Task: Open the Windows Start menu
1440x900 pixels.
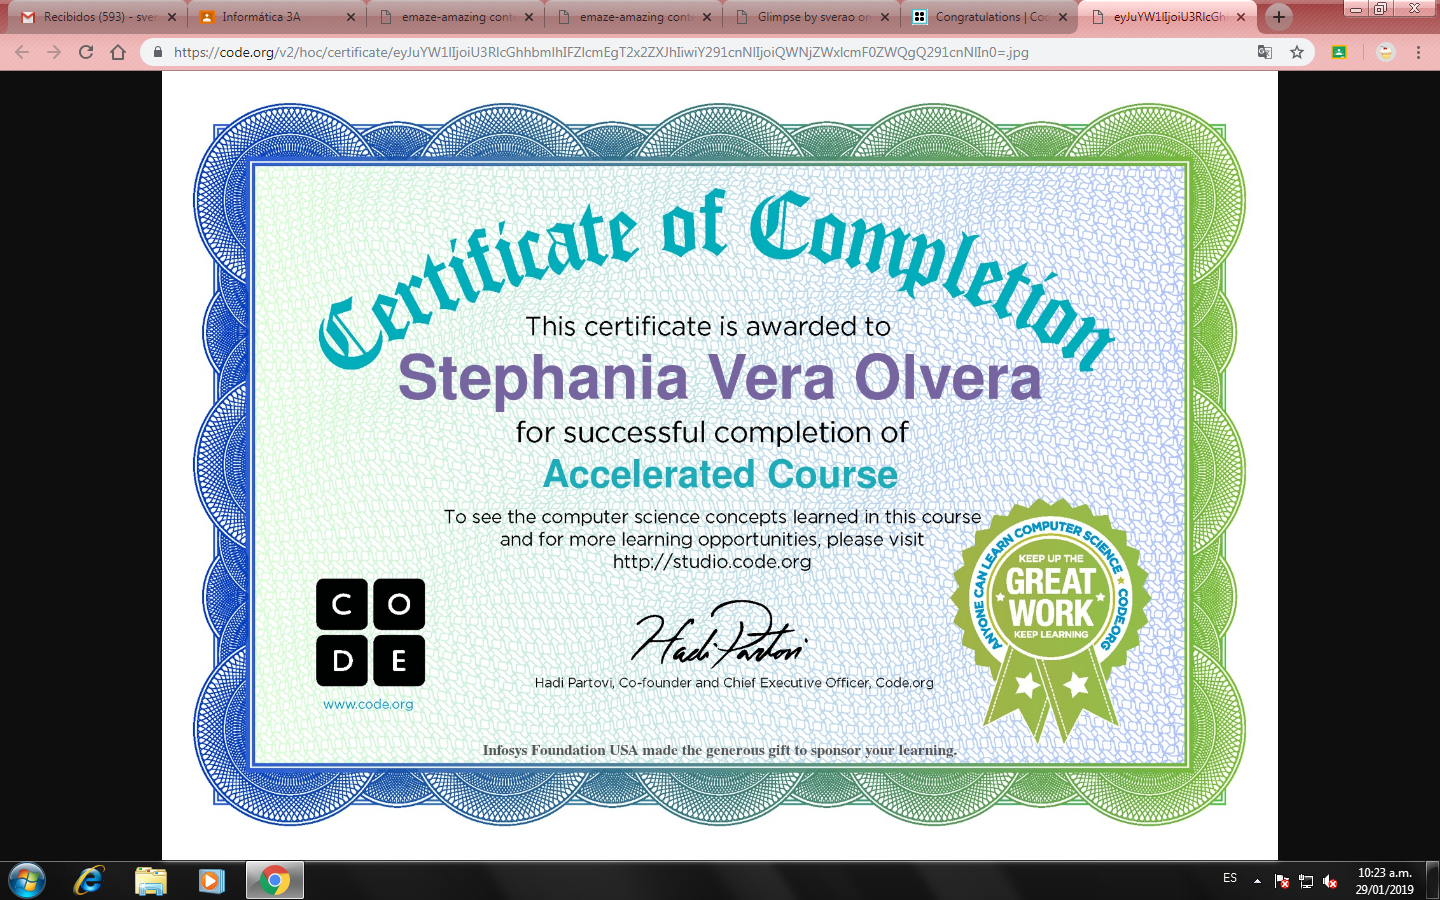Action: 26,881
